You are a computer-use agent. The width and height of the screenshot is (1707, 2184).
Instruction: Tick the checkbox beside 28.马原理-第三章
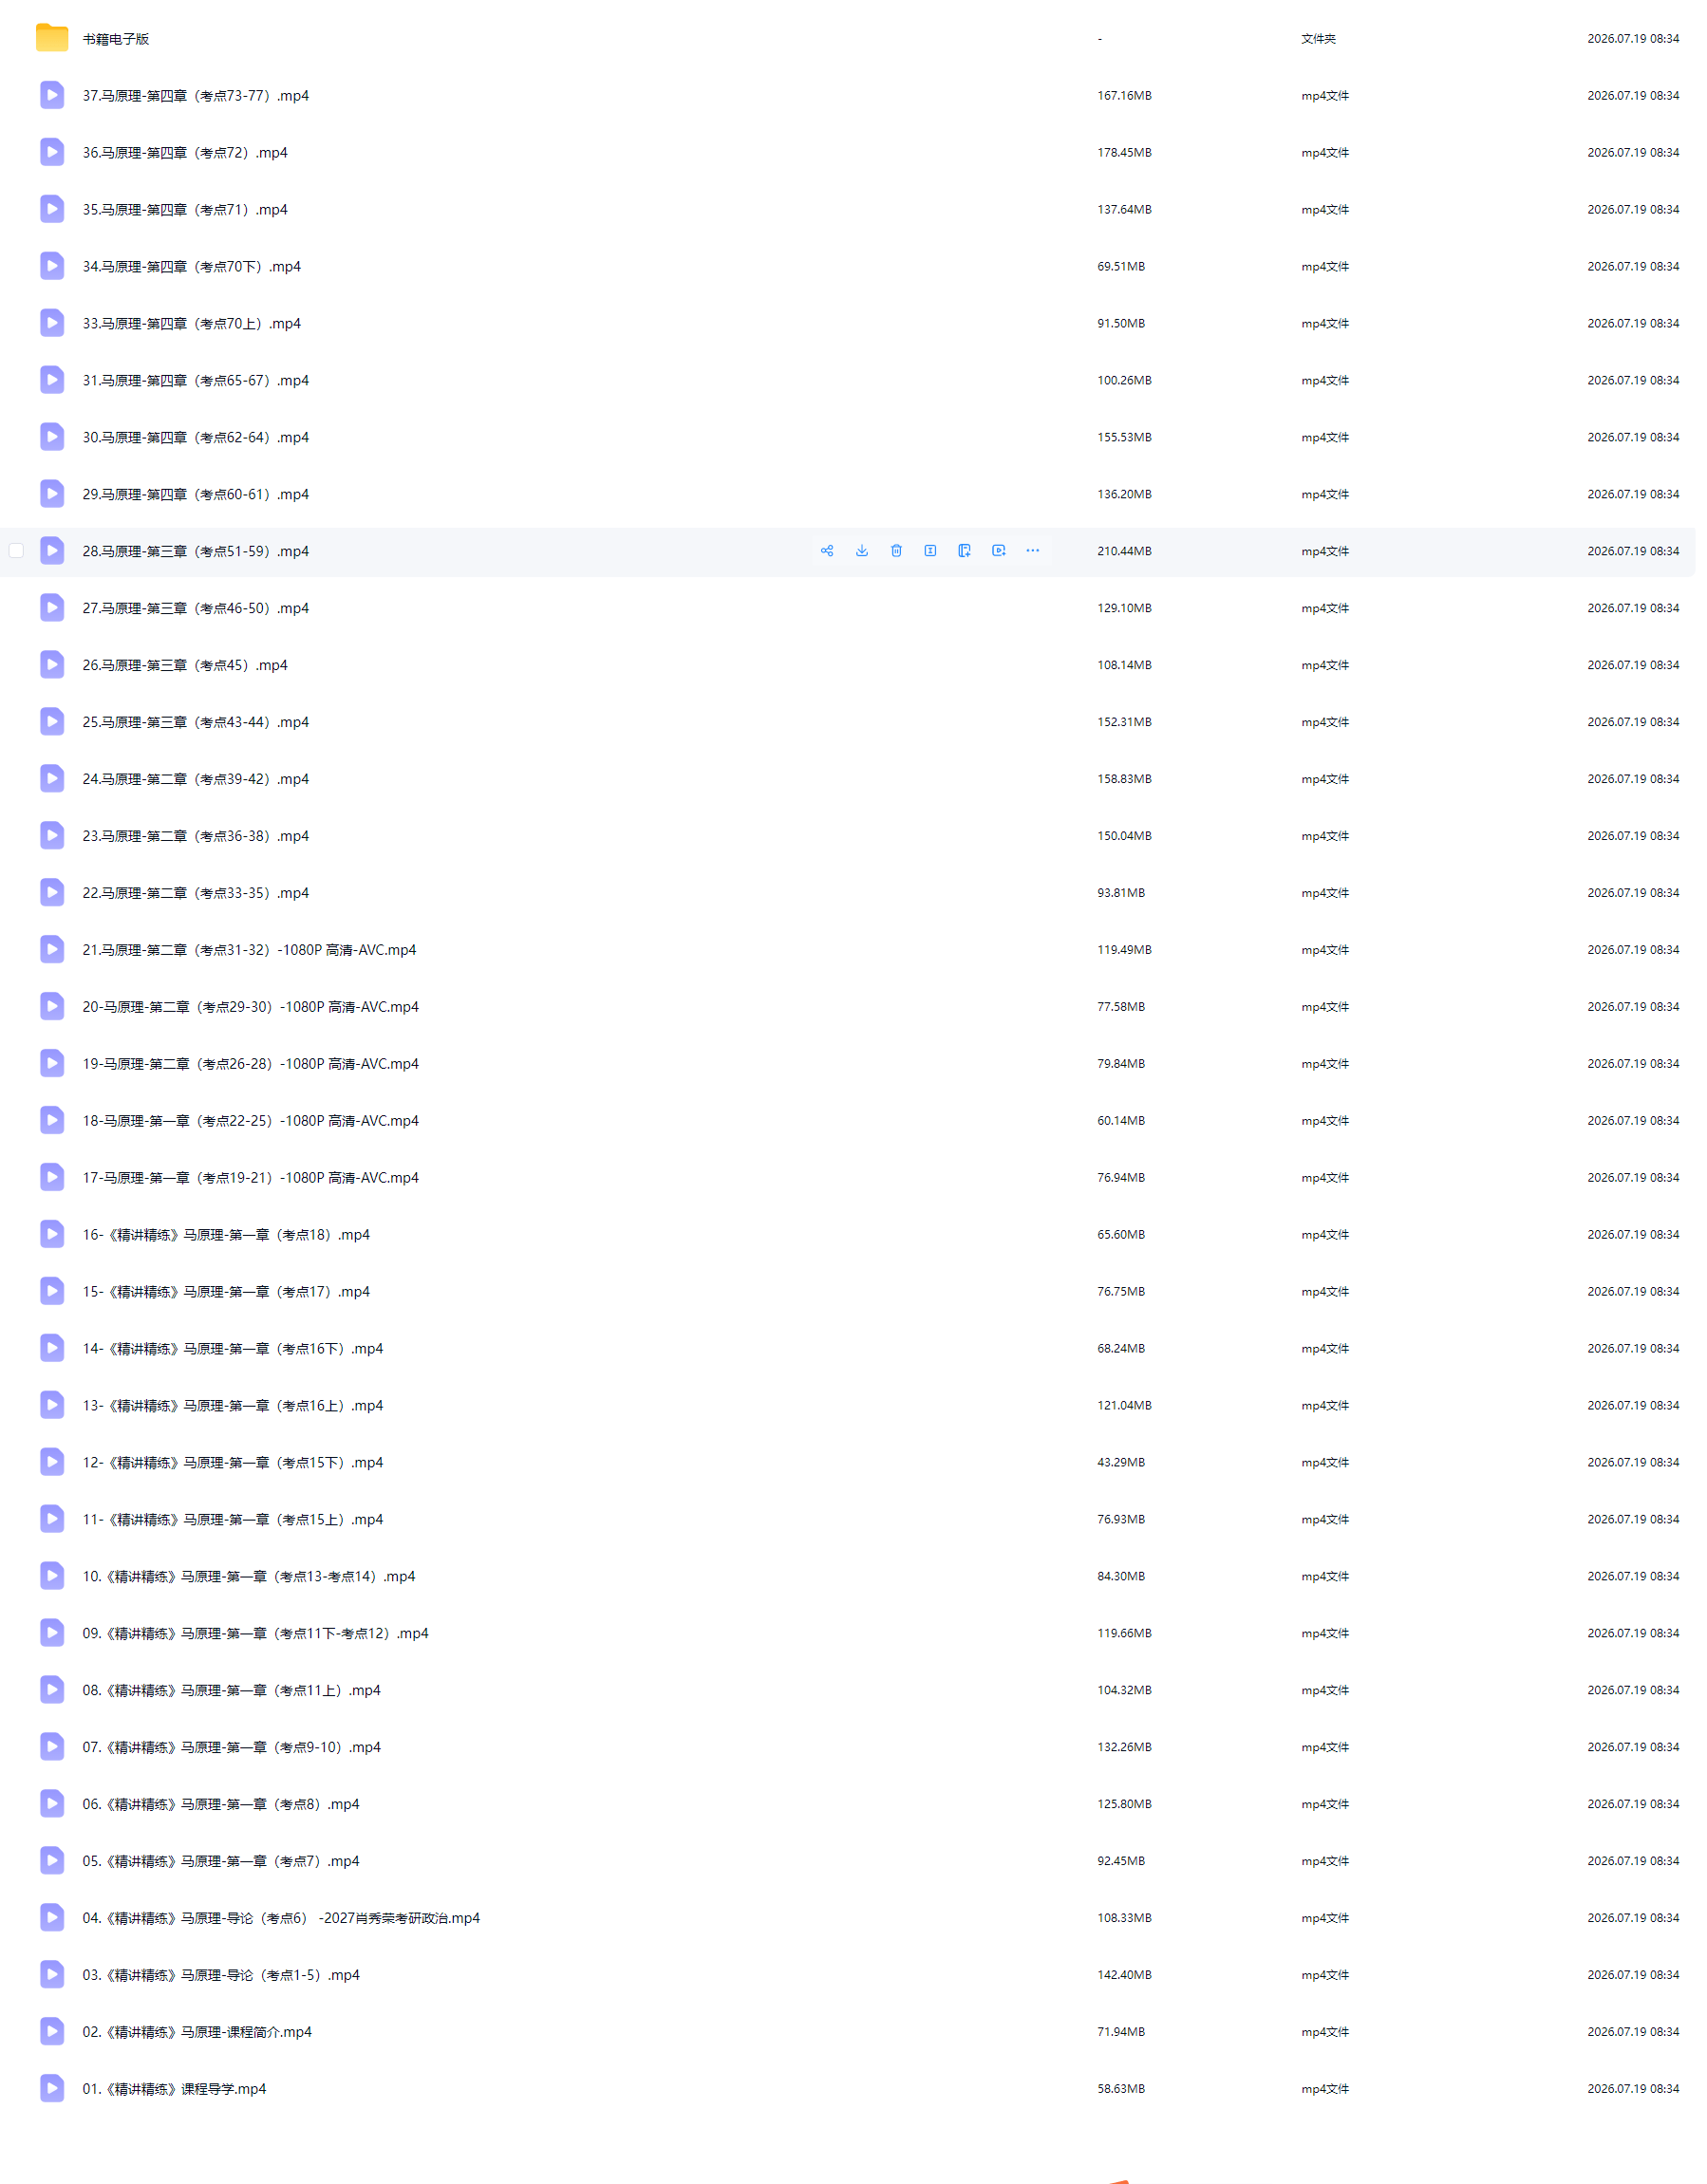[x=16, y=551]
